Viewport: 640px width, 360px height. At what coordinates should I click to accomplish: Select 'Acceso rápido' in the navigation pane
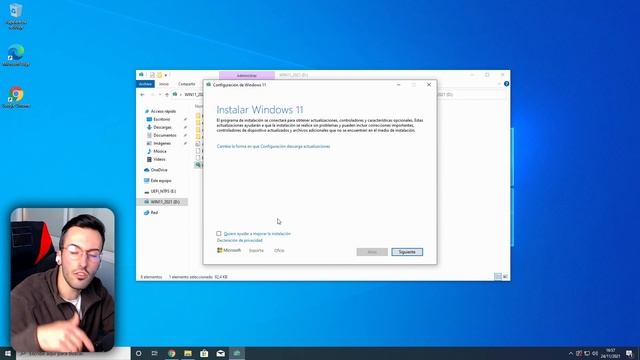coord(163,111)
